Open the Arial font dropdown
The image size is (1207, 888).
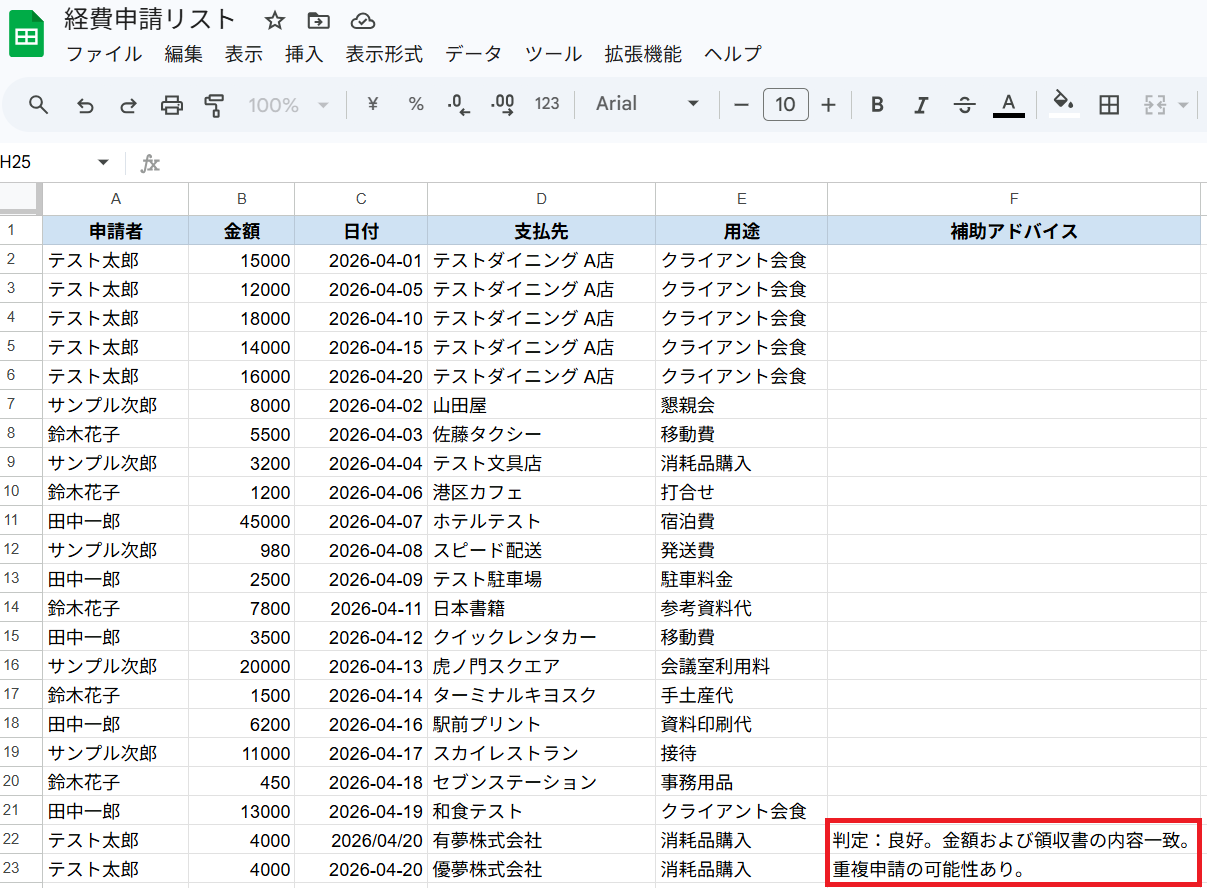click(x=647, y=104)
